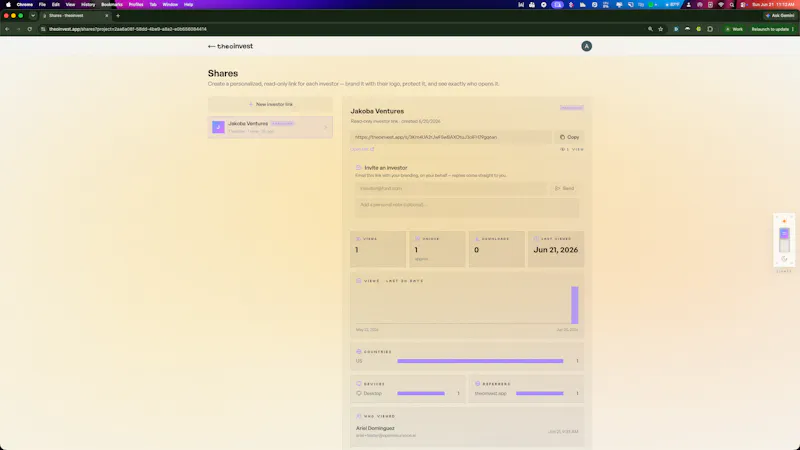Send the investor invitation
Screen dimensions: 800x450
pos(565,188)
